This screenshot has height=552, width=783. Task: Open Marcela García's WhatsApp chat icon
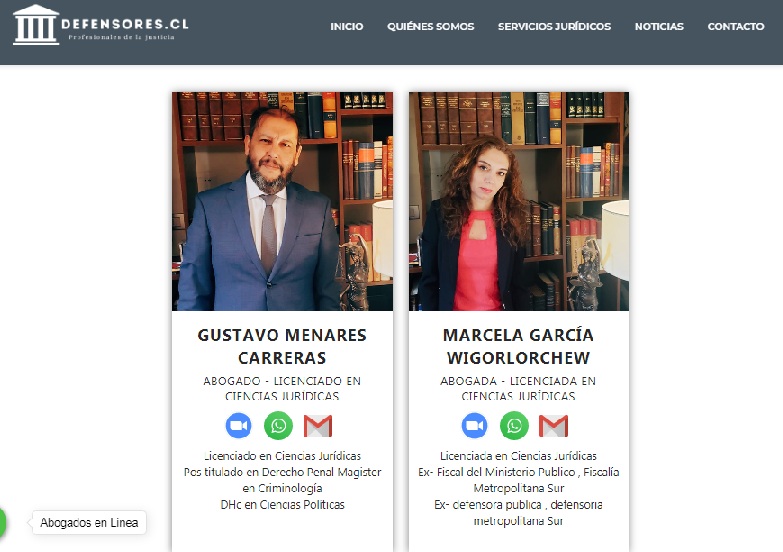514,426
